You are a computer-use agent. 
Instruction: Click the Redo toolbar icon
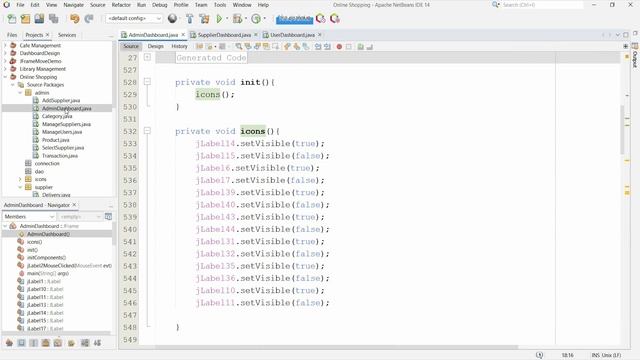point(89,19)
